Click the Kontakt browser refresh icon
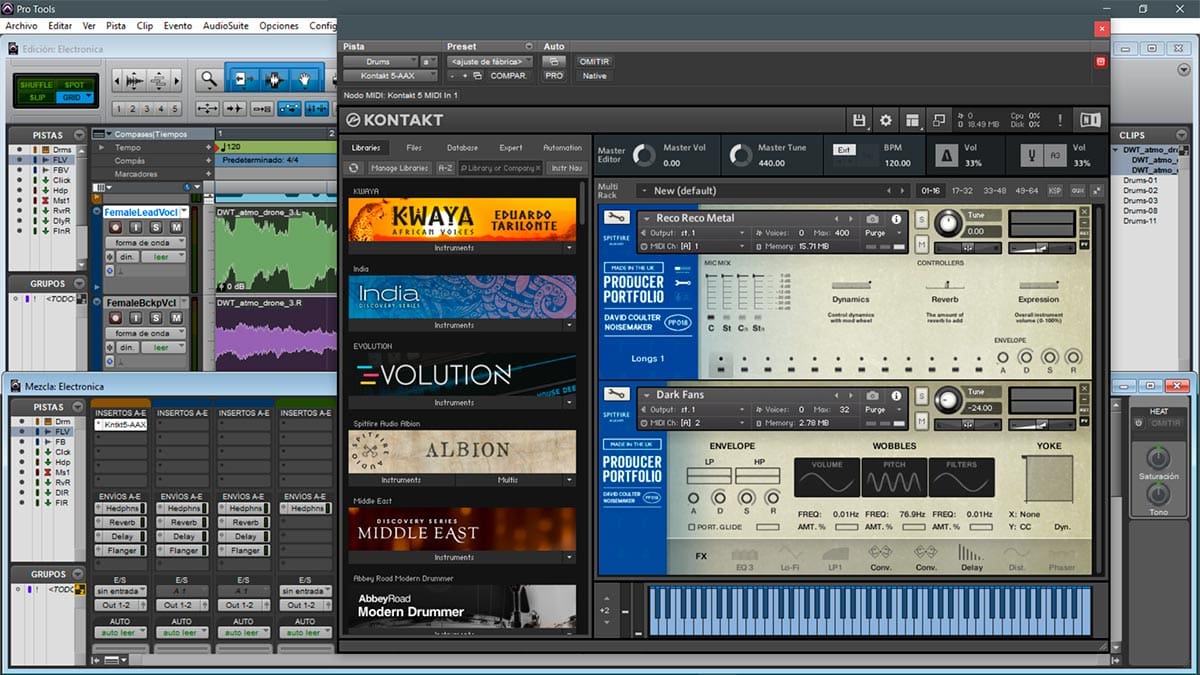This screenshot has height=675, width=1200. (354, 168)
